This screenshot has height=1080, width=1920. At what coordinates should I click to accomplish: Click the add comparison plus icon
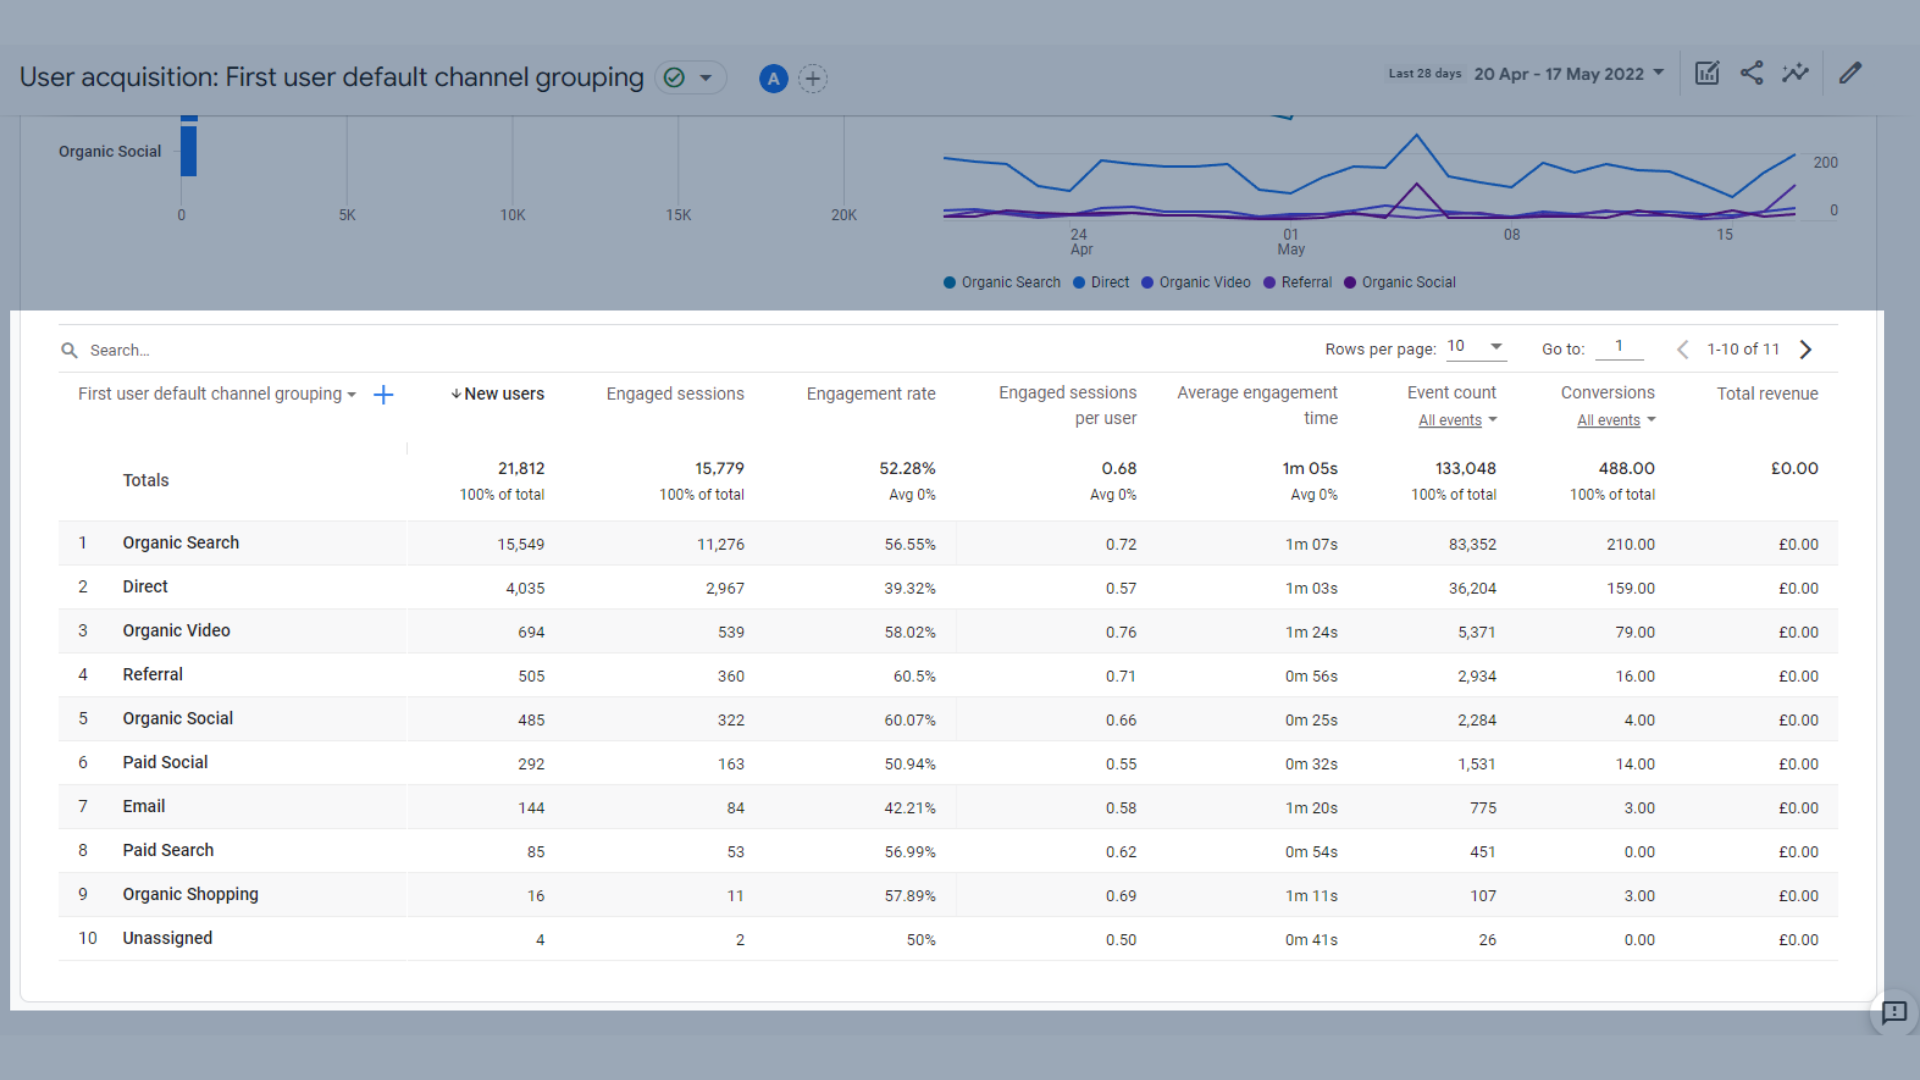[x=813, y=78]
